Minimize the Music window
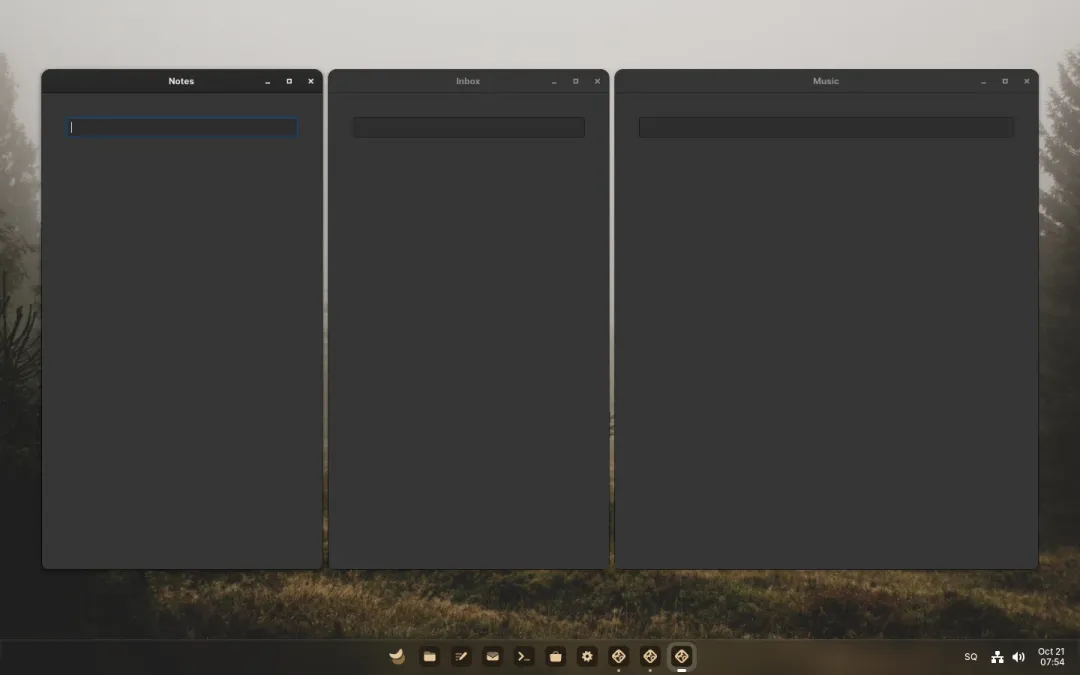1080x675 pixels. point(983,81)
